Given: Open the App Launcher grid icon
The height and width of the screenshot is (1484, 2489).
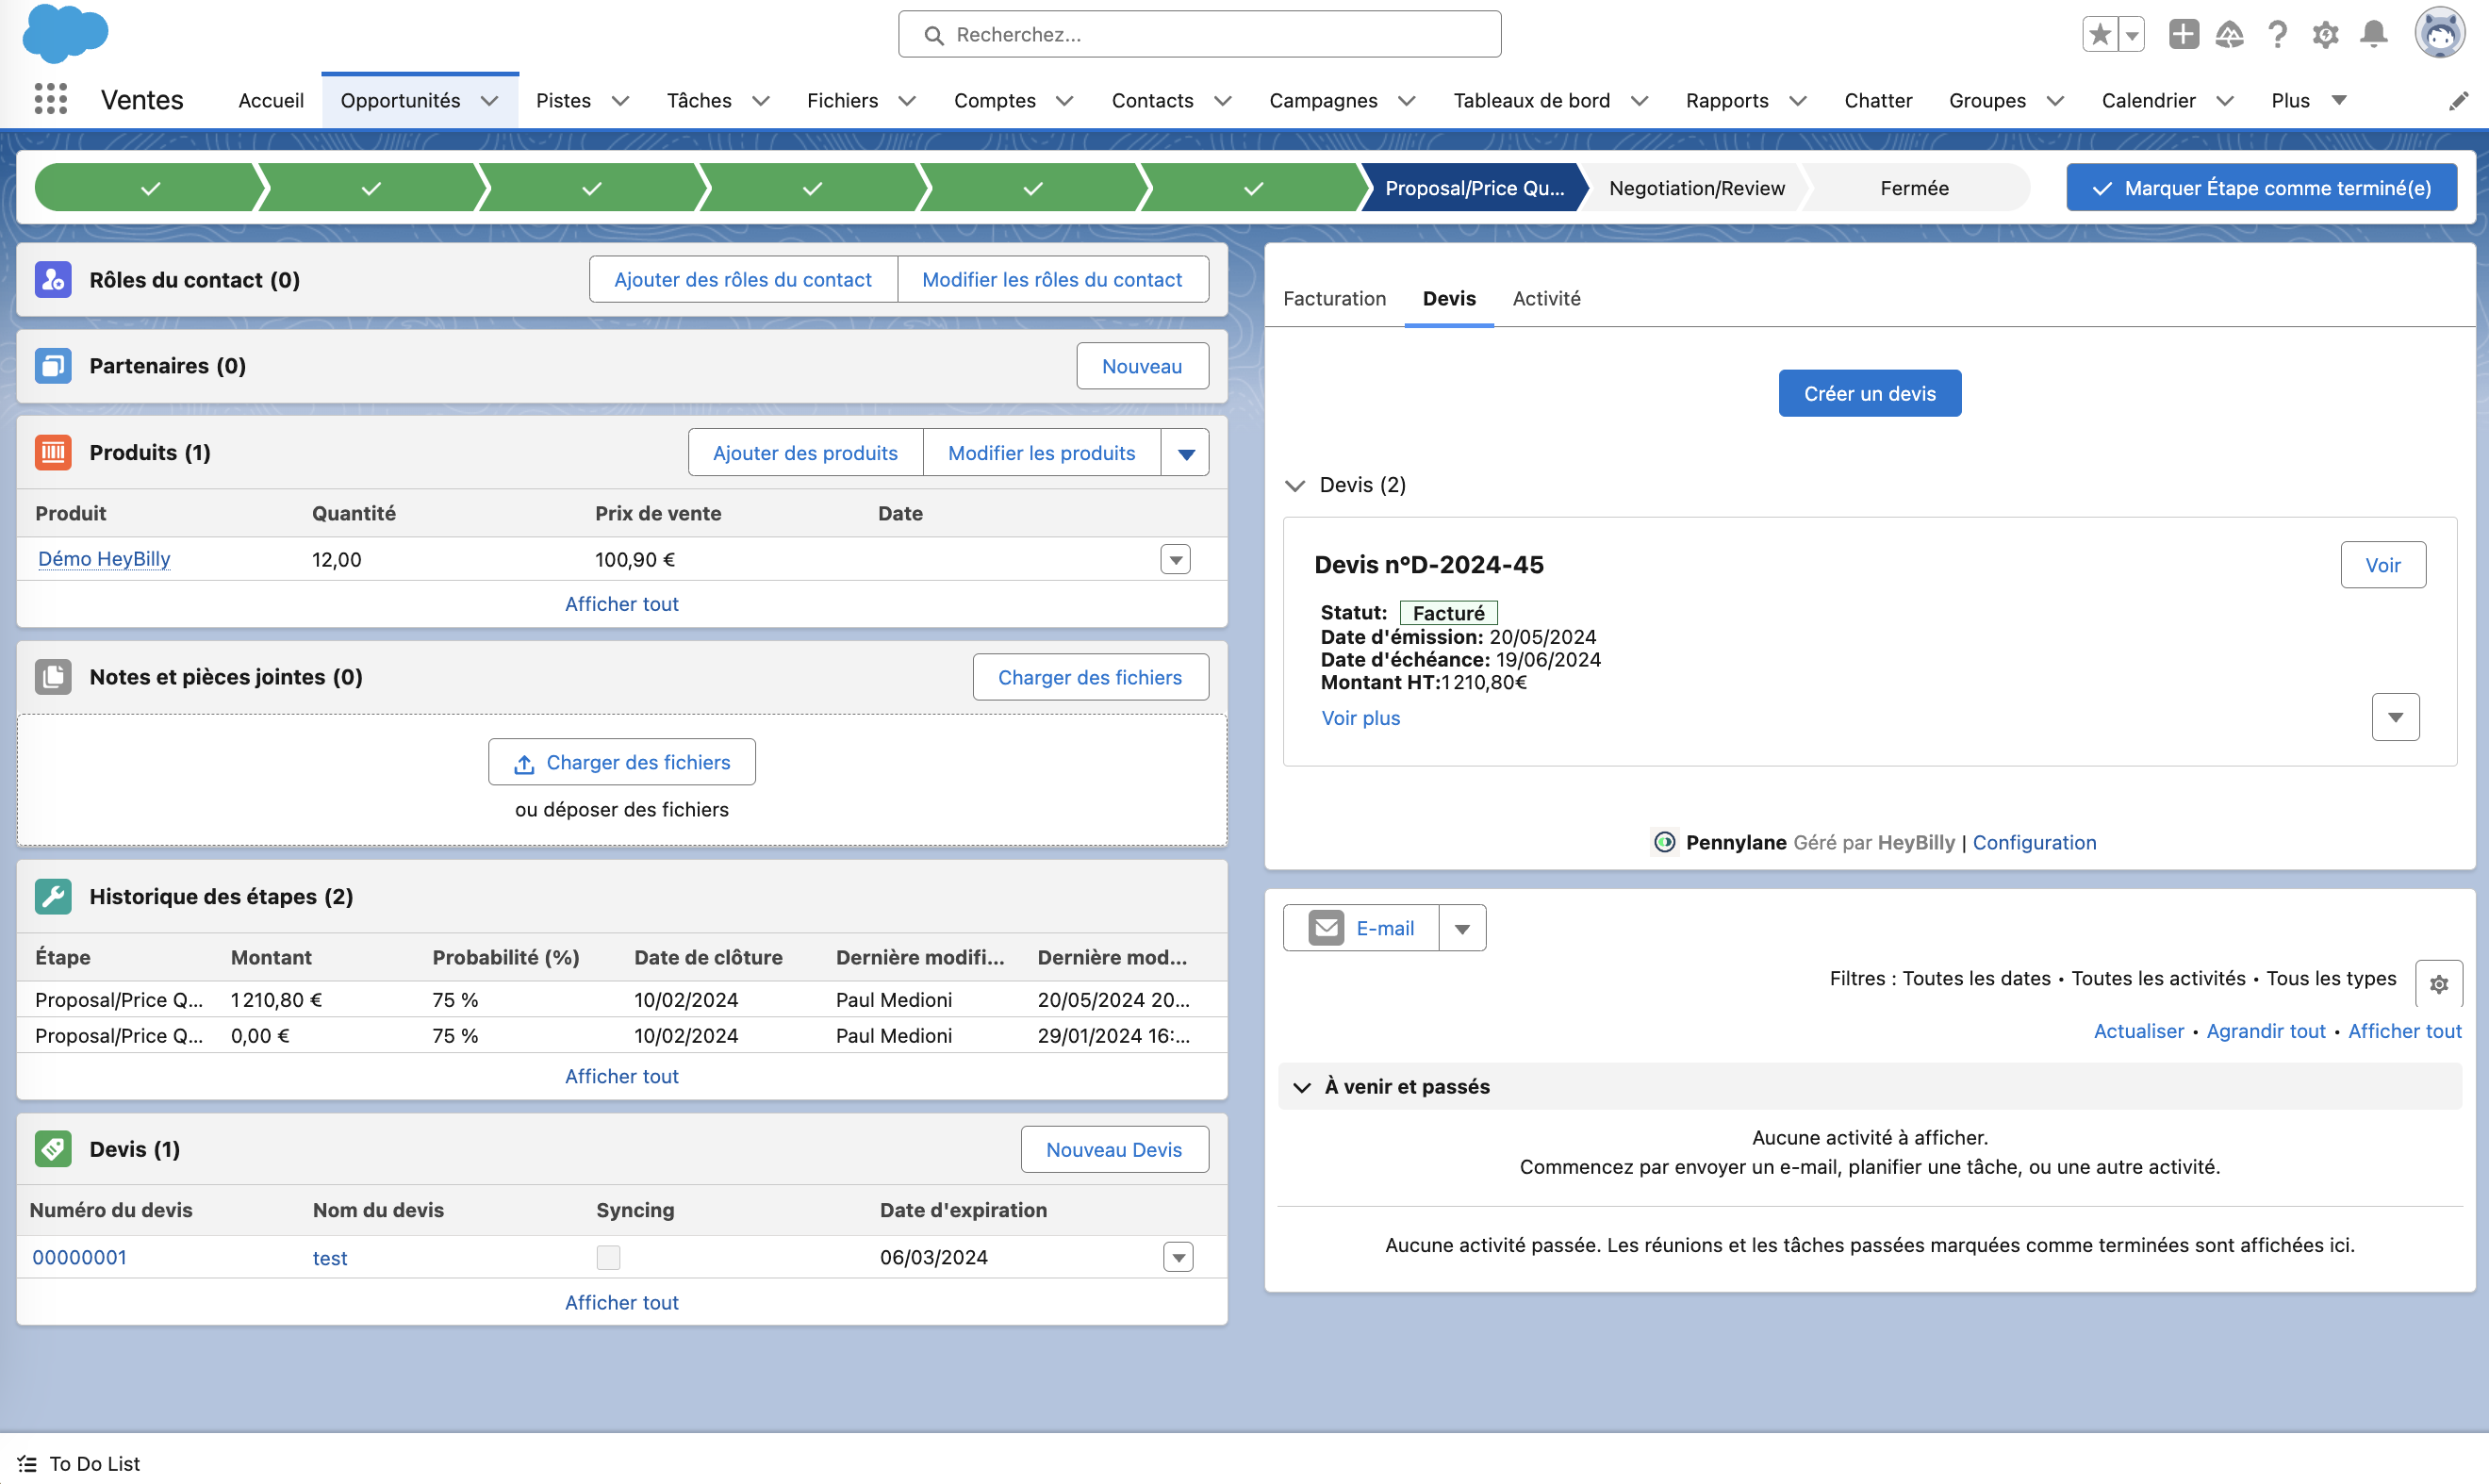Looking at the screenshot, I should click(x=50, y=99).
